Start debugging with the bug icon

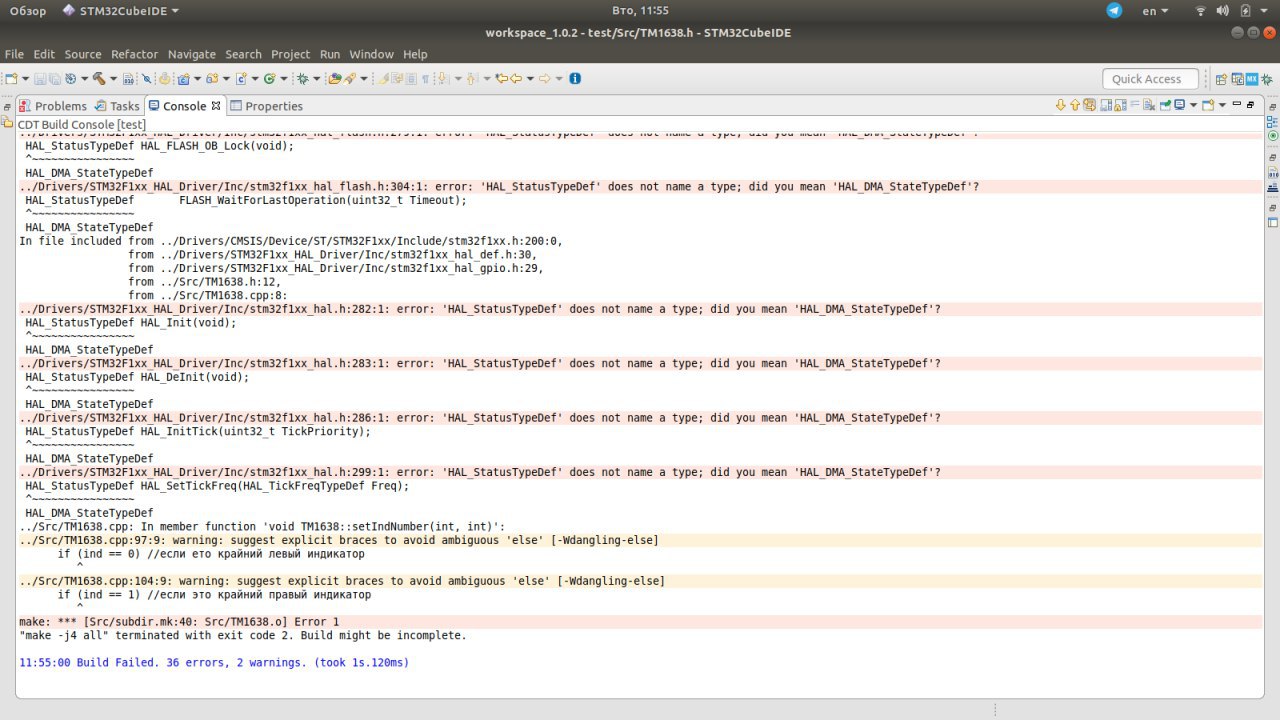click(x=301, y=79)
